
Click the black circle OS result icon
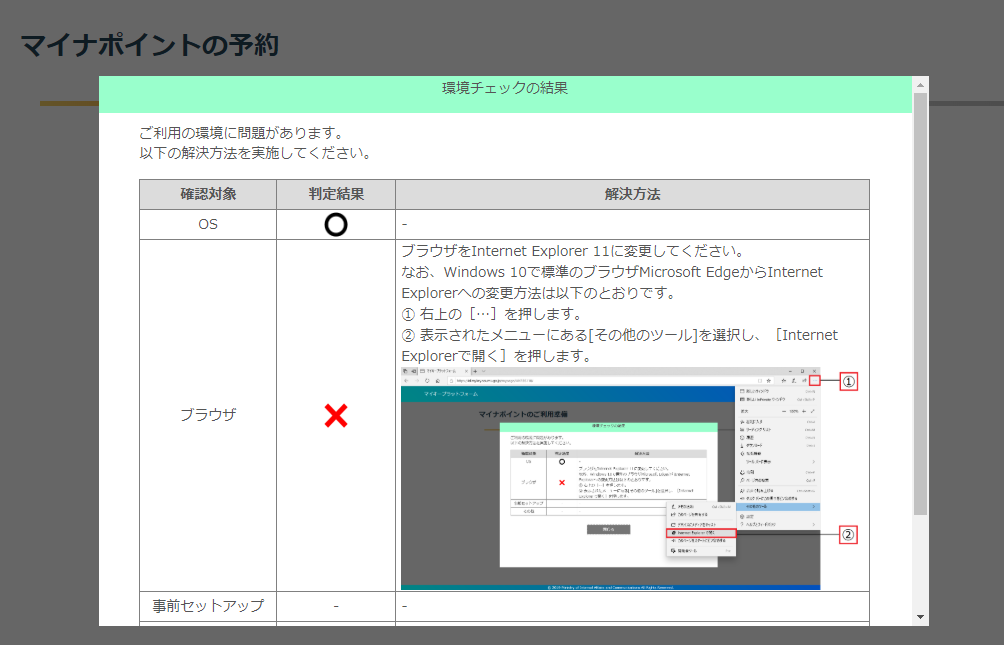tap(336, 225)
